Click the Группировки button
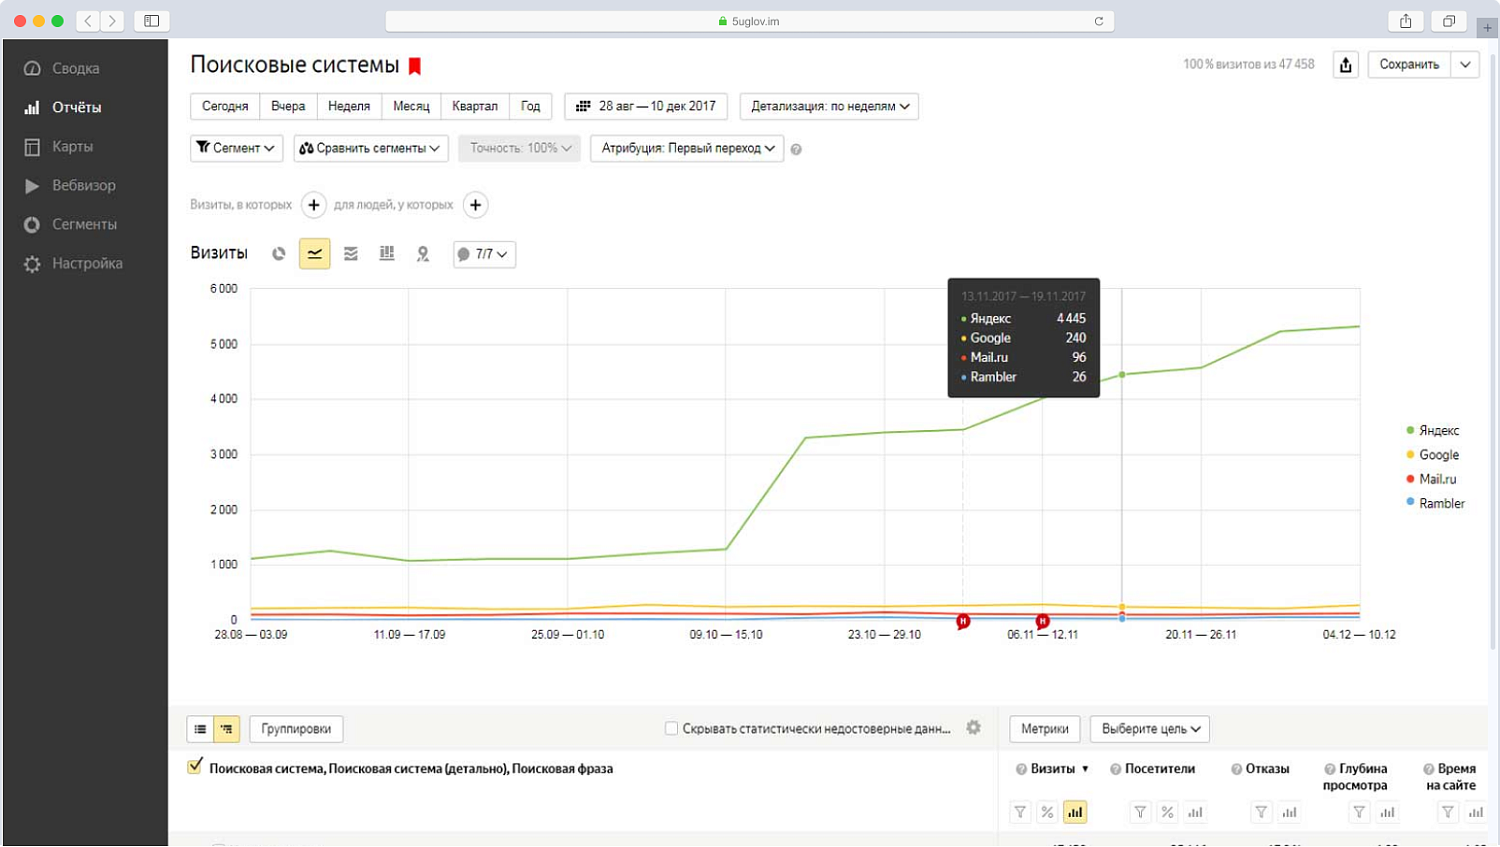Viewport: 1500px width, 847px height. coord(296,729)
